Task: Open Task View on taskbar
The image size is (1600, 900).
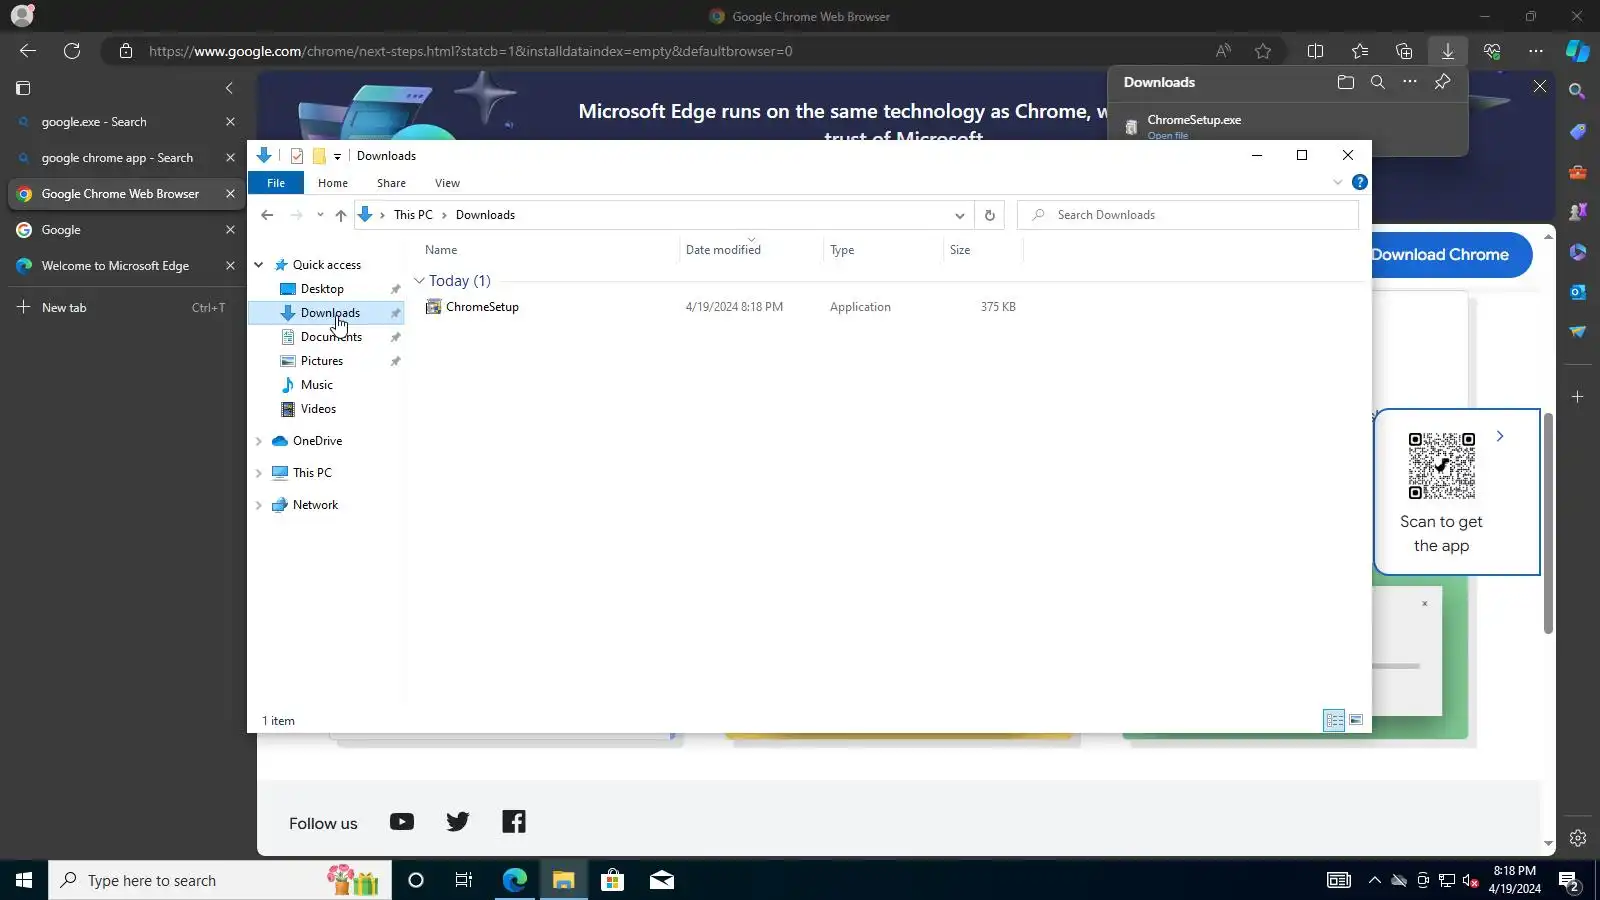Action: click(x=464, y=880)
